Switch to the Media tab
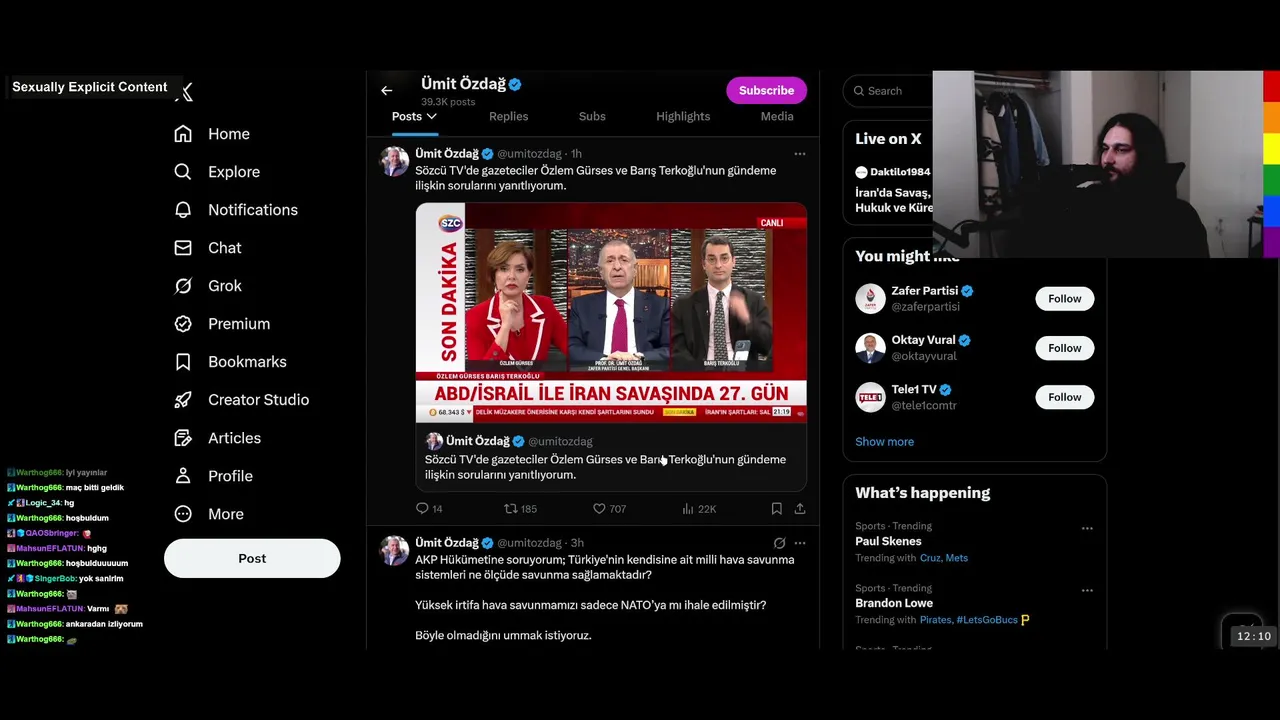The width and height of the screenshot is (1280, 720). point(777,117)
